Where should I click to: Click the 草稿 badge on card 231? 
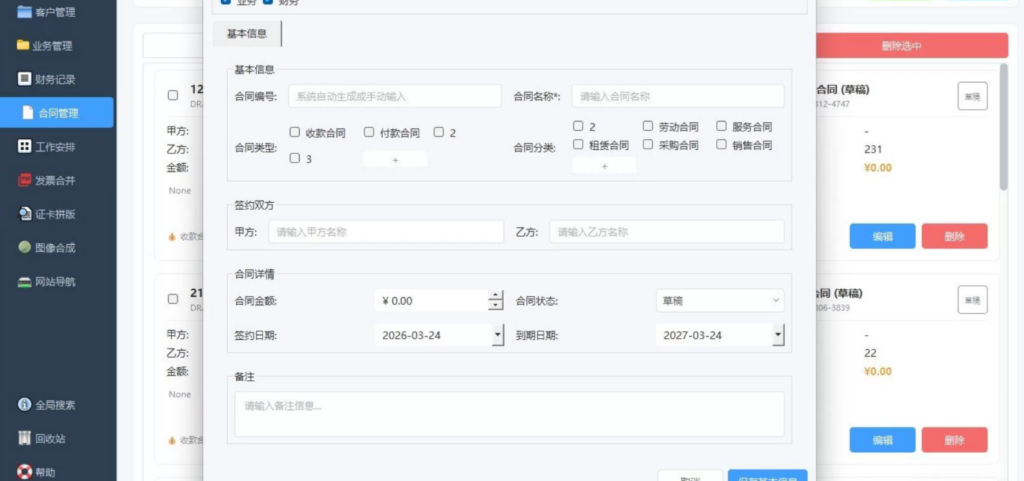(x=972, y=96)
